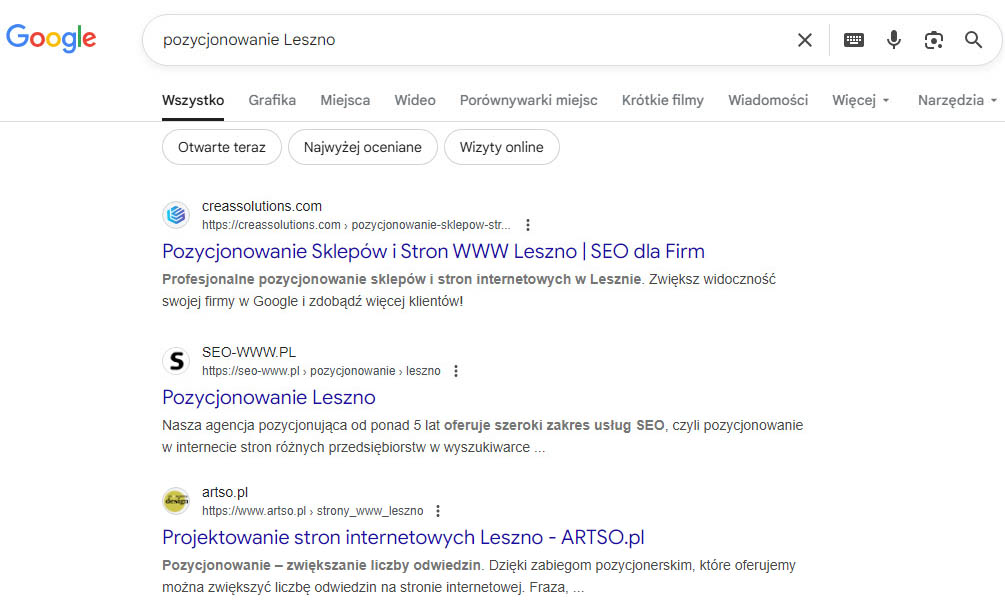
Task: Open the 'Narzędzia' tools dropdown
Action: coord(957,100)
